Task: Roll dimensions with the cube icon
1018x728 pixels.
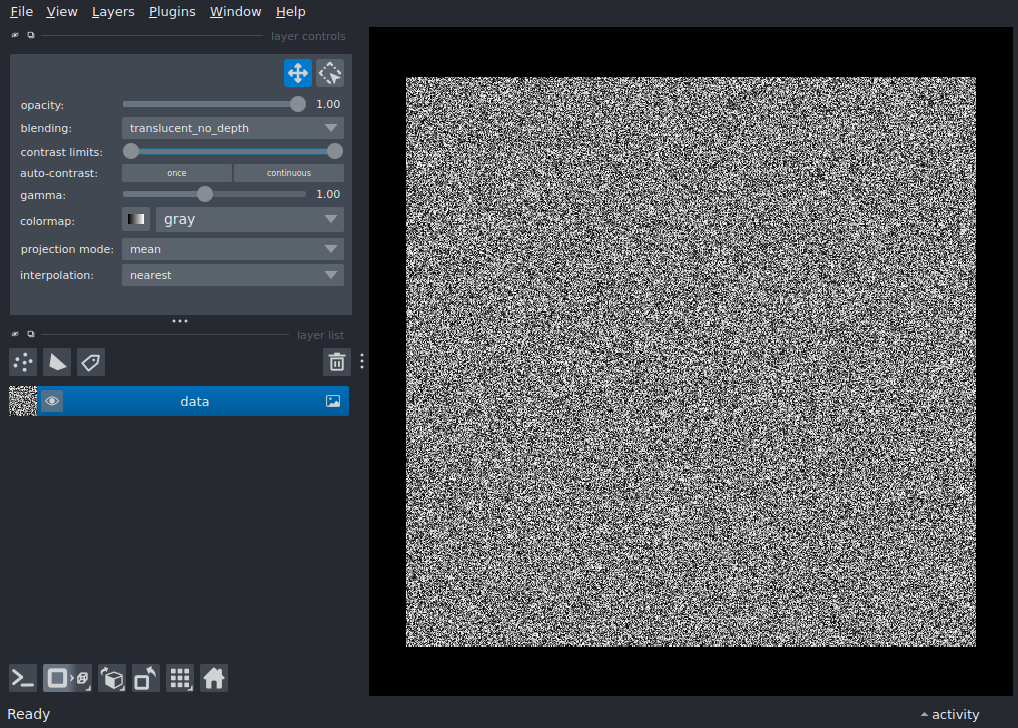Action: coord(112,678)
